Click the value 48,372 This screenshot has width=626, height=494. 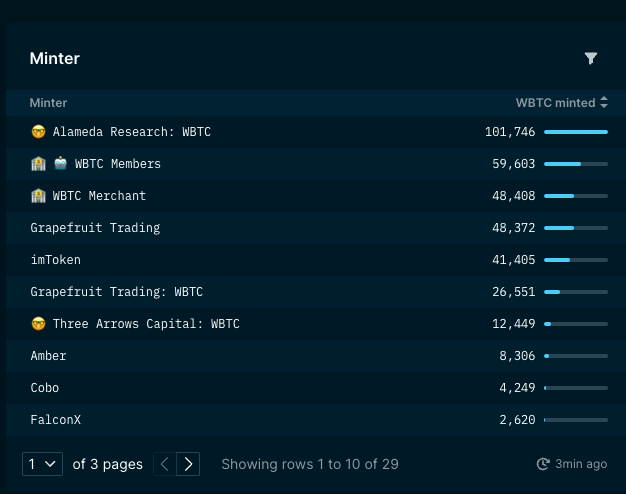click(513, 228)
